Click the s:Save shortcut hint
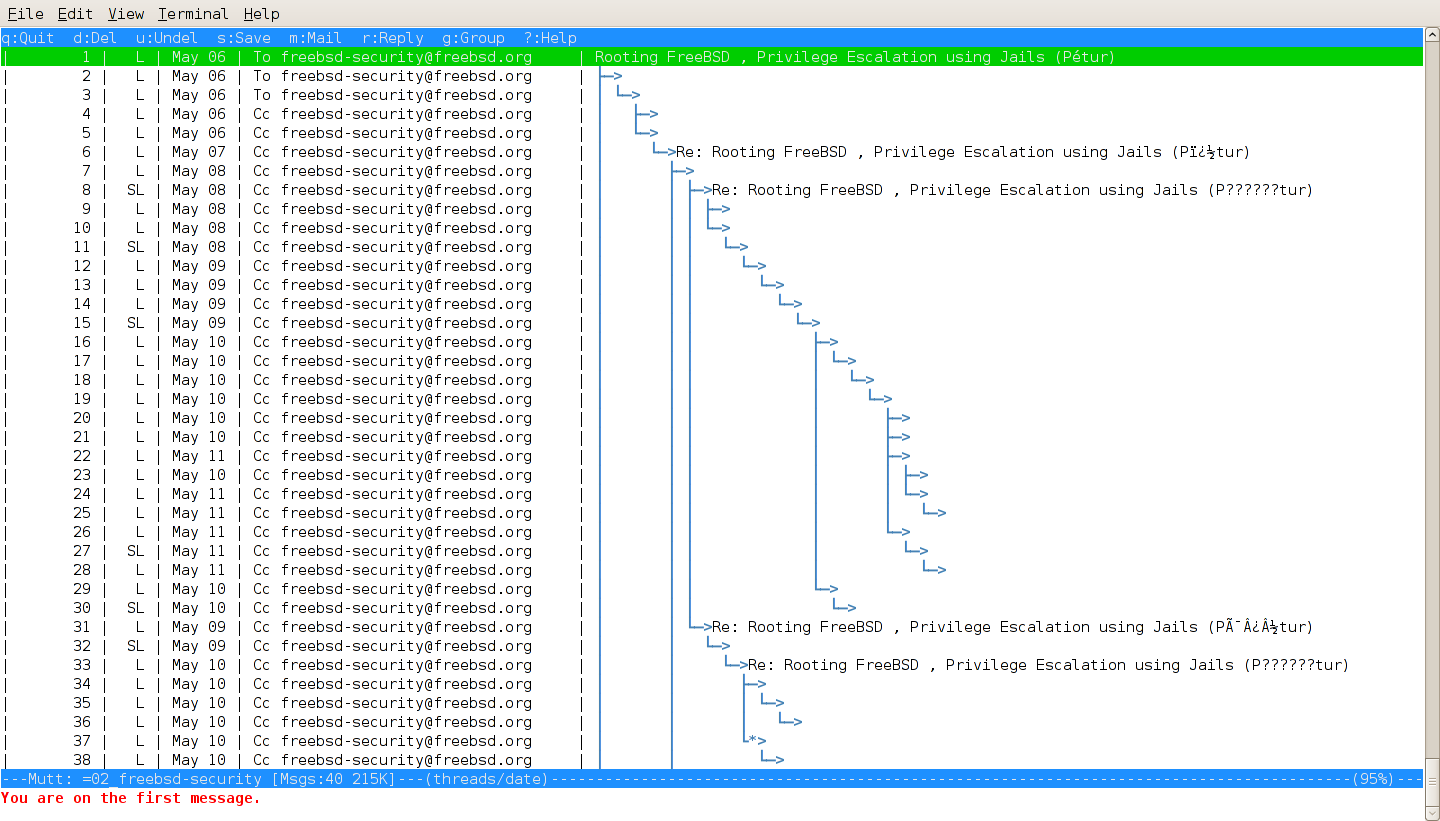The image size is (1440, 821). point(244,38)
